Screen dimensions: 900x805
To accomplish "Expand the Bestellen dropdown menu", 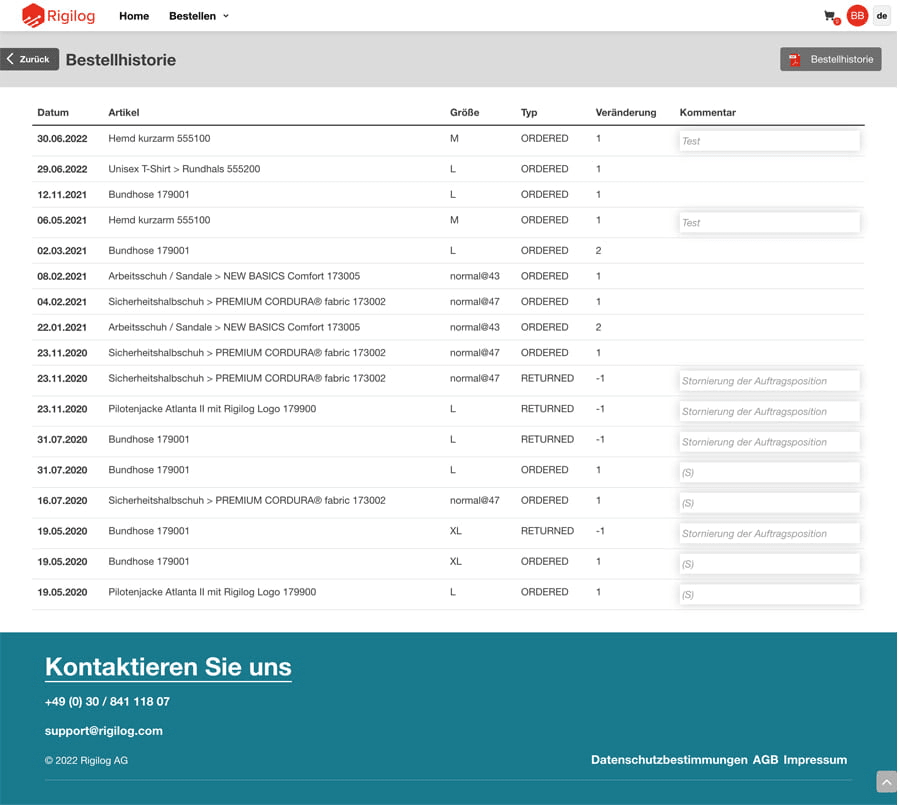I will pos(198,16).
